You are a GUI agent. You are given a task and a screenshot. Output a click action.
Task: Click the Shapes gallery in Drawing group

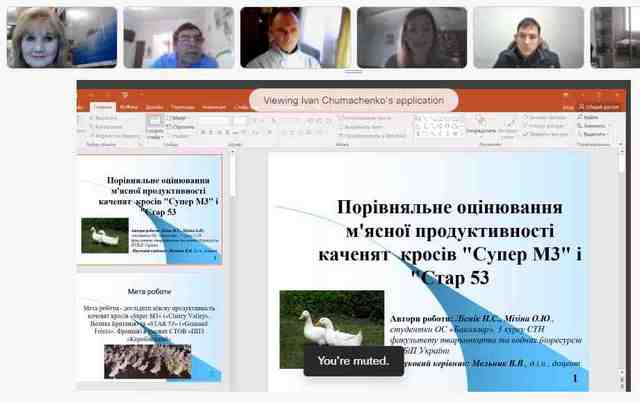point(439,126)
